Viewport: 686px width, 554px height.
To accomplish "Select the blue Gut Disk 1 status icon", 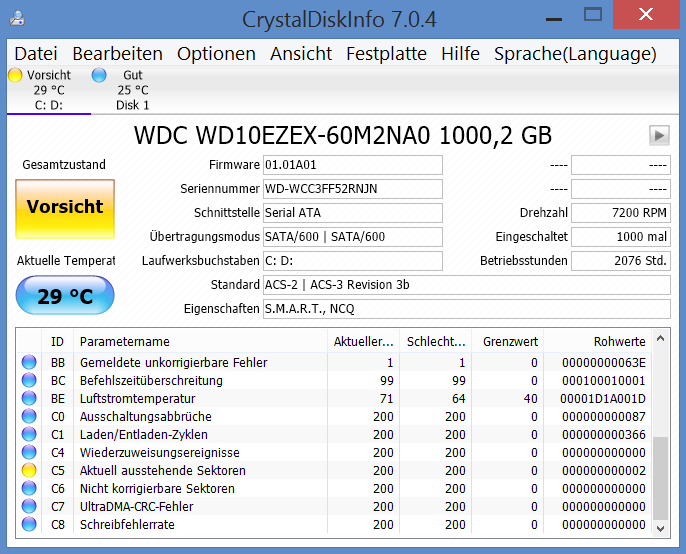I will 99,75.
